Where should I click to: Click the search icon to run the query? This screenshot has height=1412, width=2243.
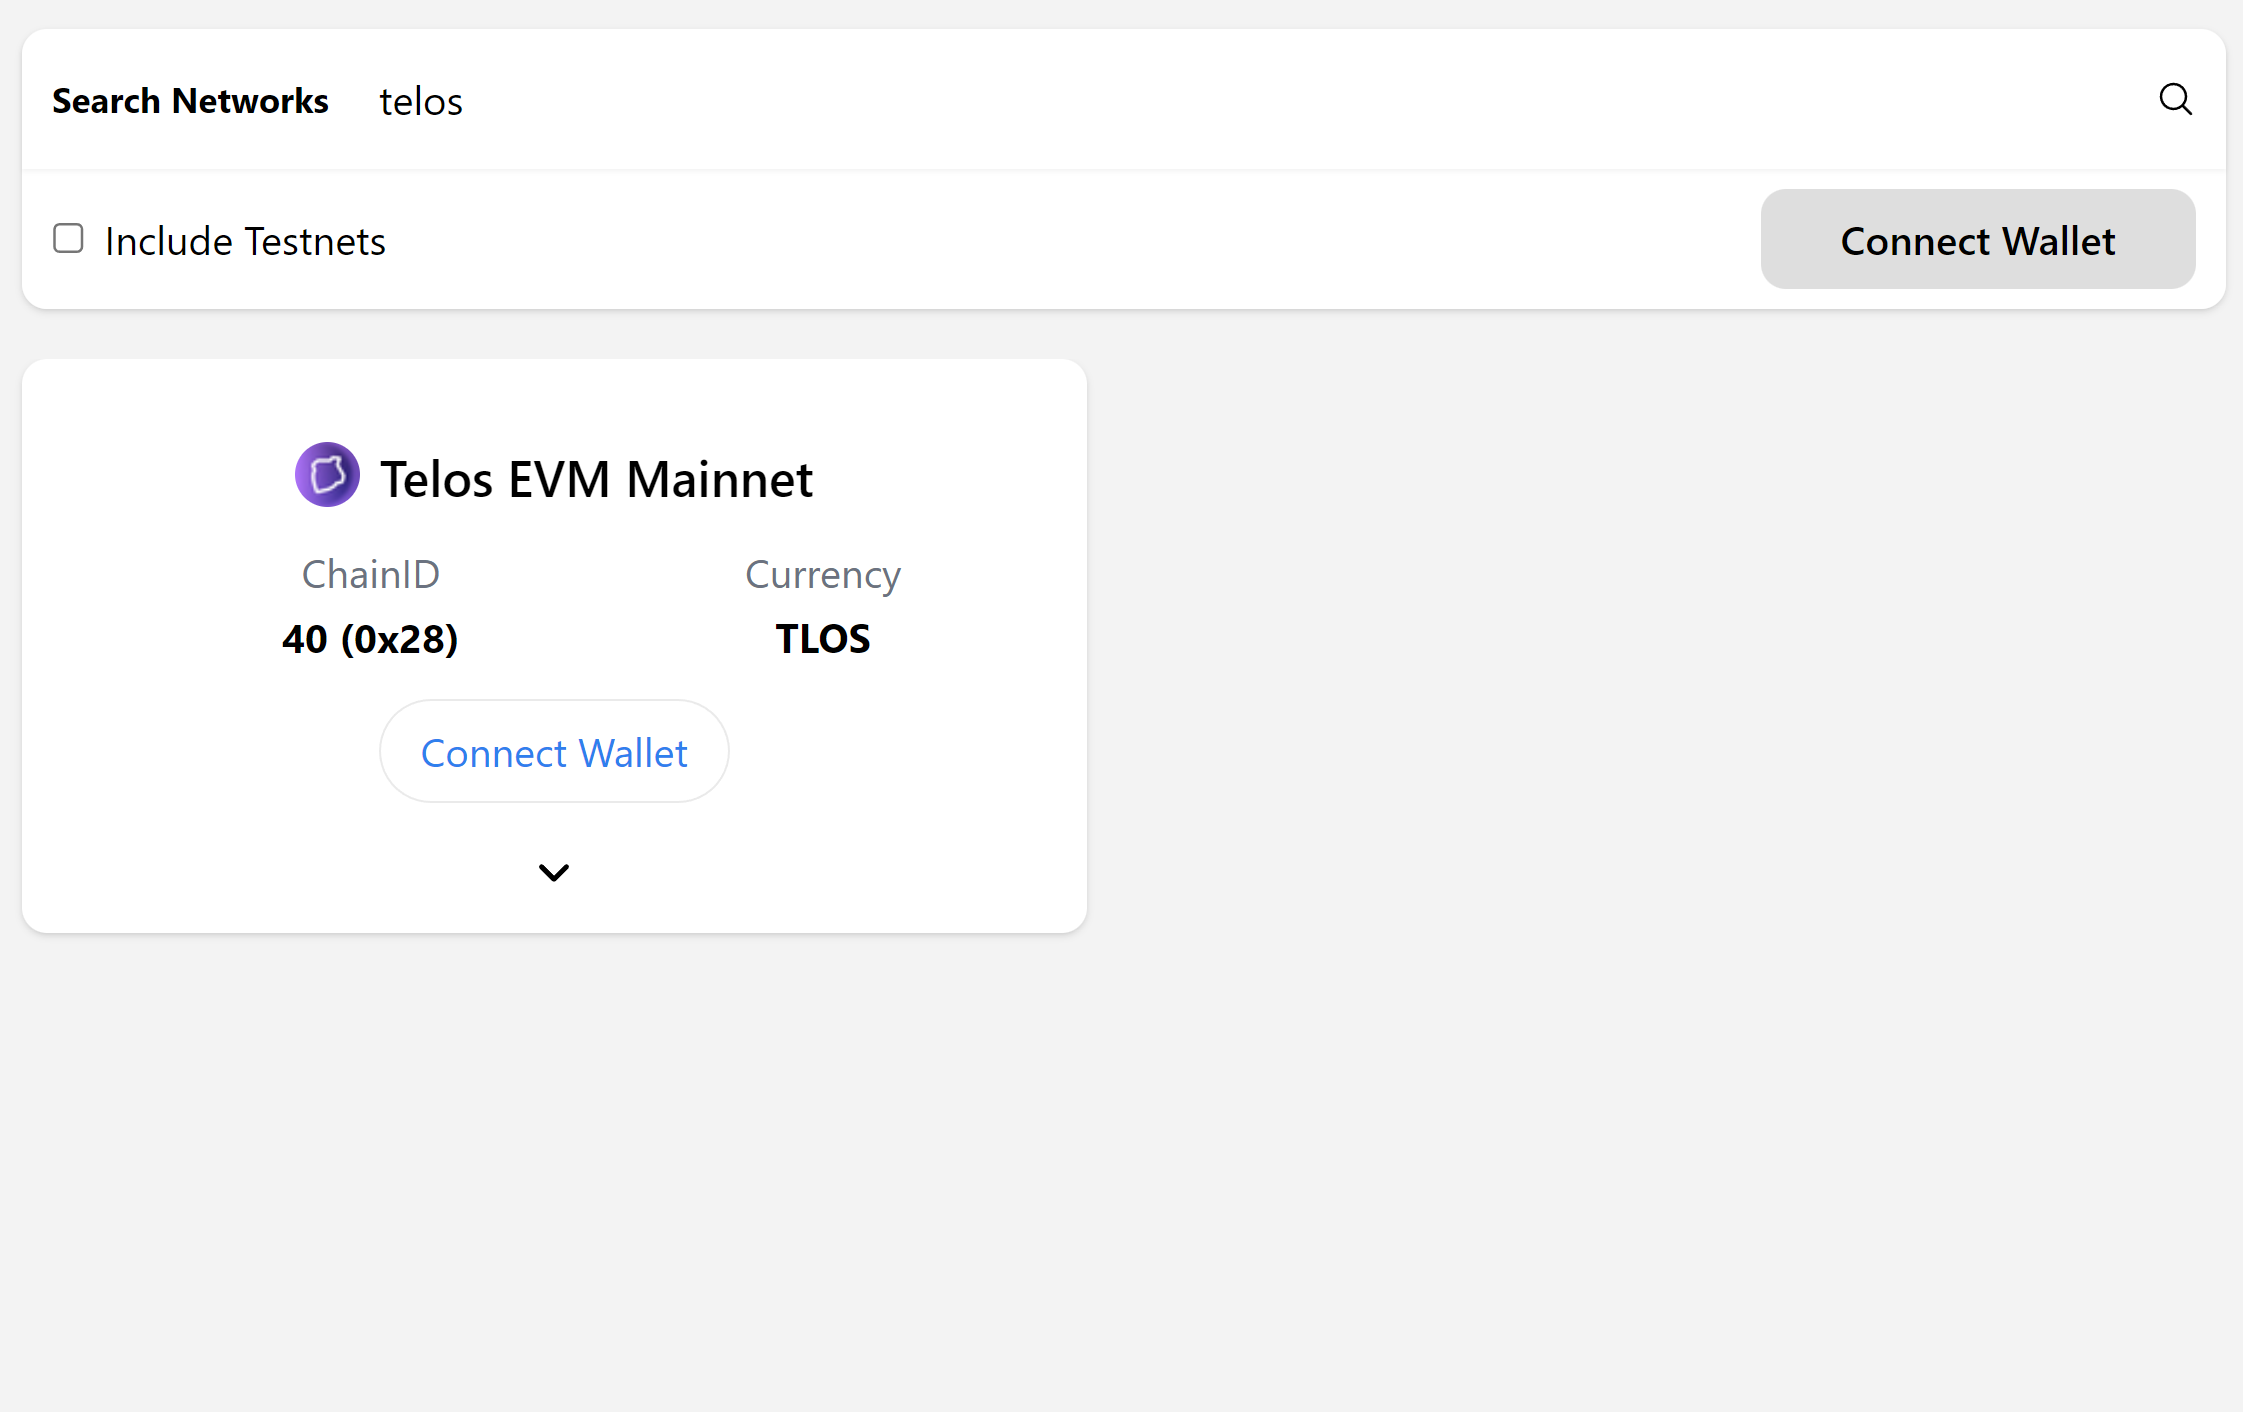(x=2174, y=99)
